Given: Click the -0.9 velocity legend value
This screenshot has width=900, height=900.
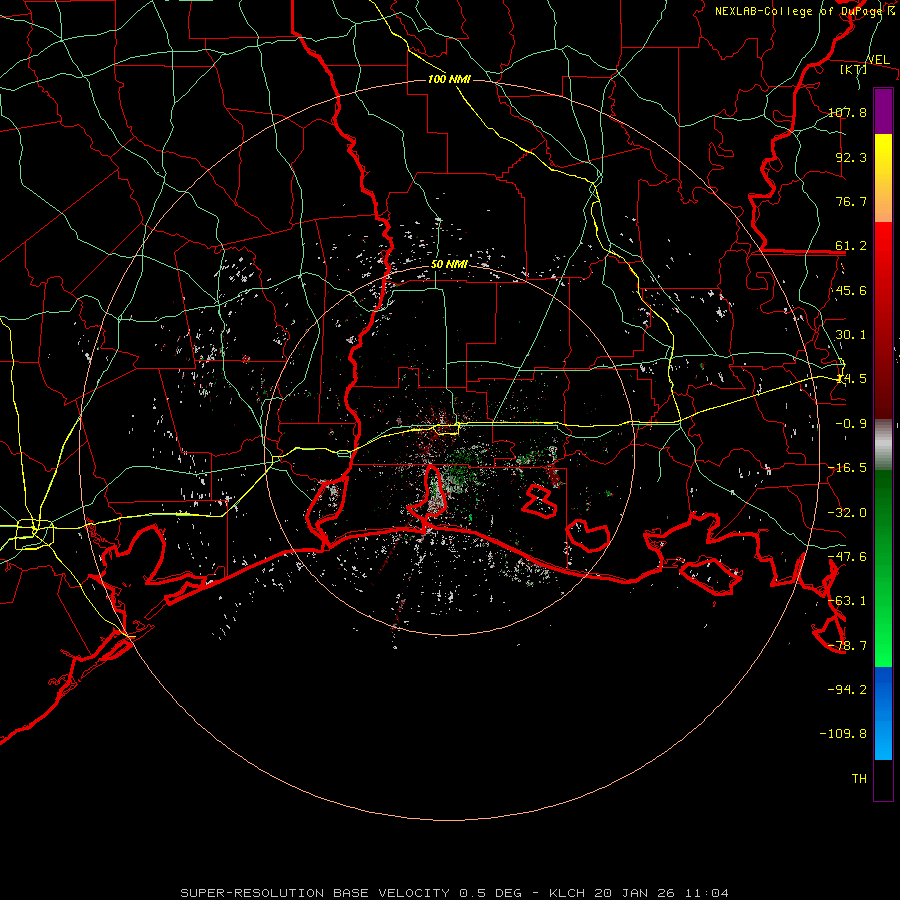Looking at the screenshot, I should click(851, 424).
